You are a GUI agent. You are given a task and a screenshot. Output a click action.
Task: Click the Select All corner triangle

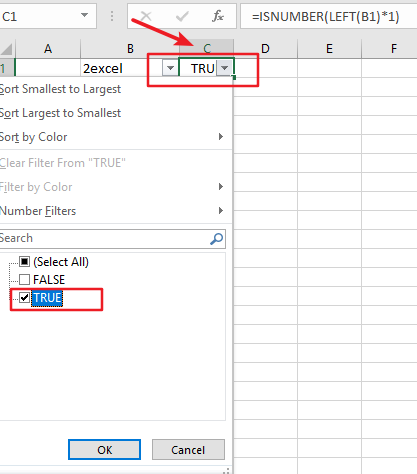coord(7,49)
